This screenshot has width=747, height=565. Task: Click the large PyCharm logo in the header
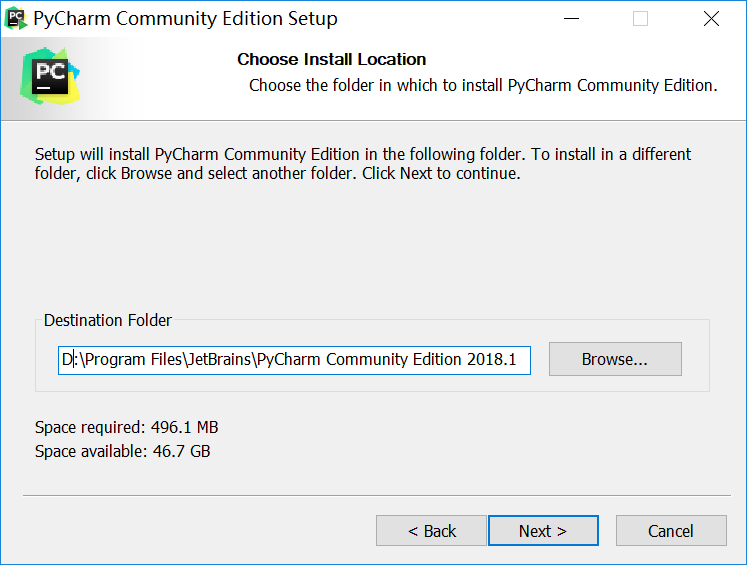click(49, 76)
